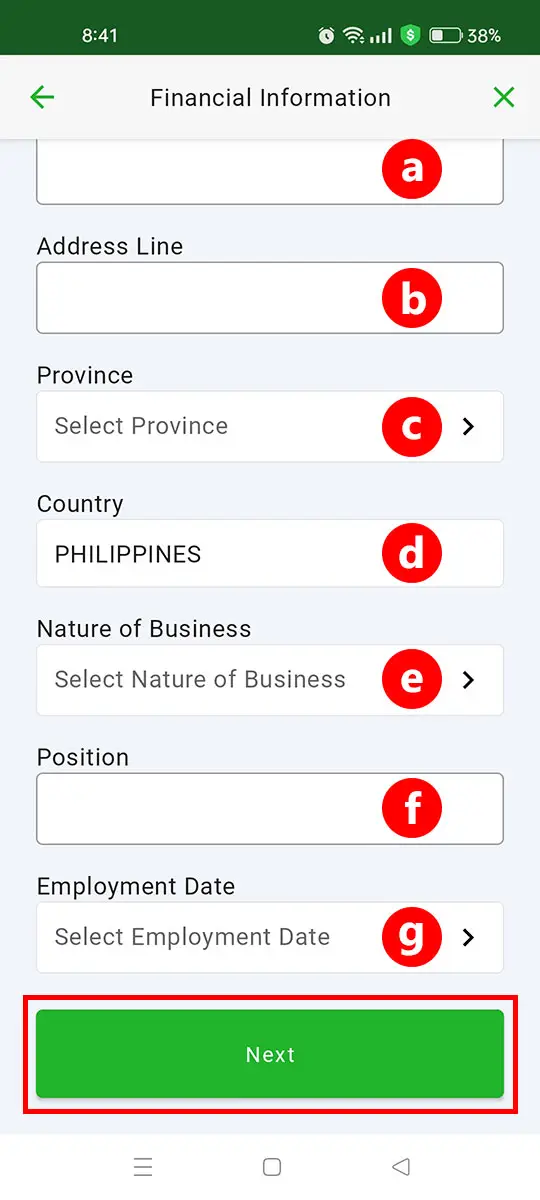Open the Select Employment Date picker

point(270,937)
